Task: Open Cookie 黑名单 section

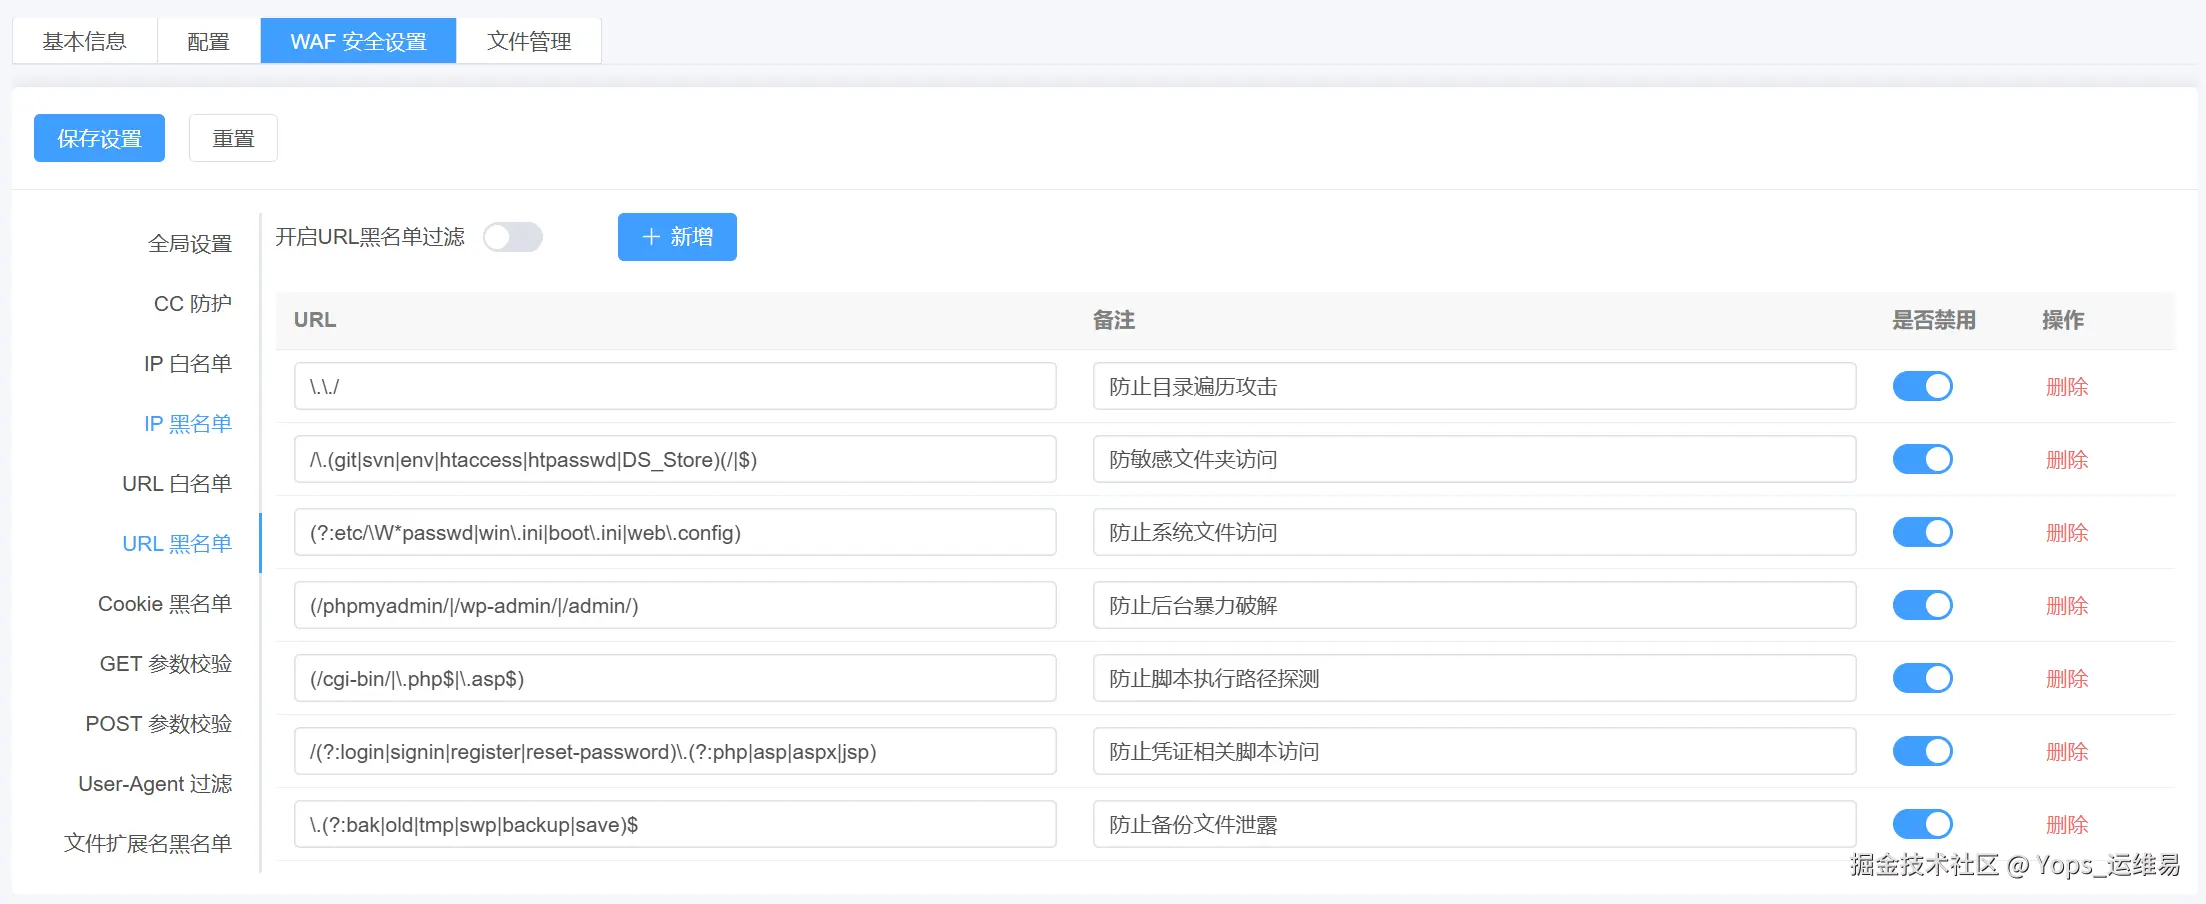Action: coord(165,603)
